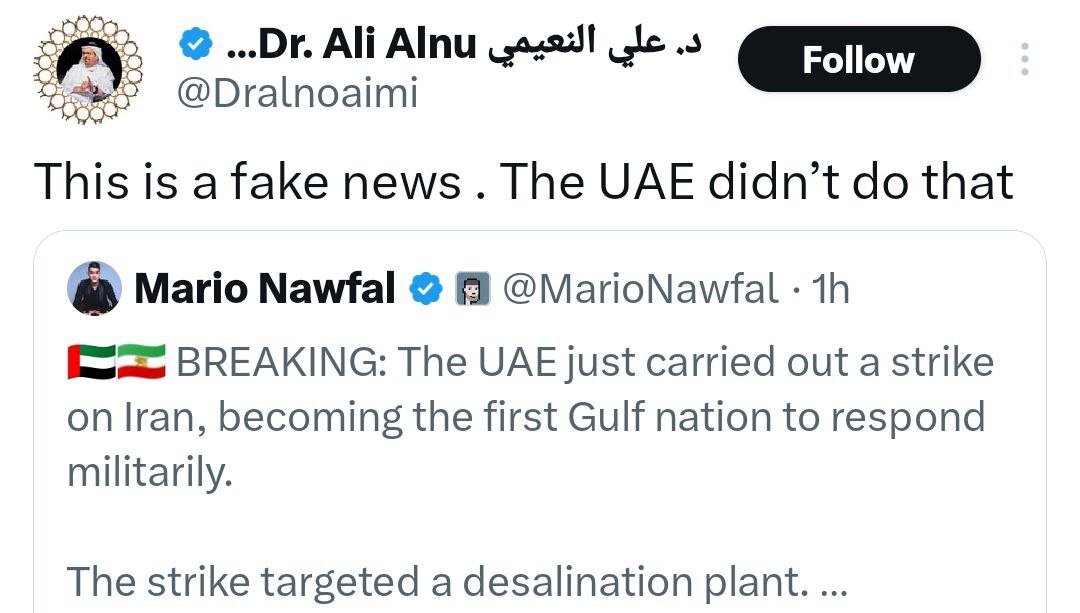Viewport: 1080px width, 613px height.
Task: Expand the truncated quoted post ellipsis
Action: [x=835, y=584]
